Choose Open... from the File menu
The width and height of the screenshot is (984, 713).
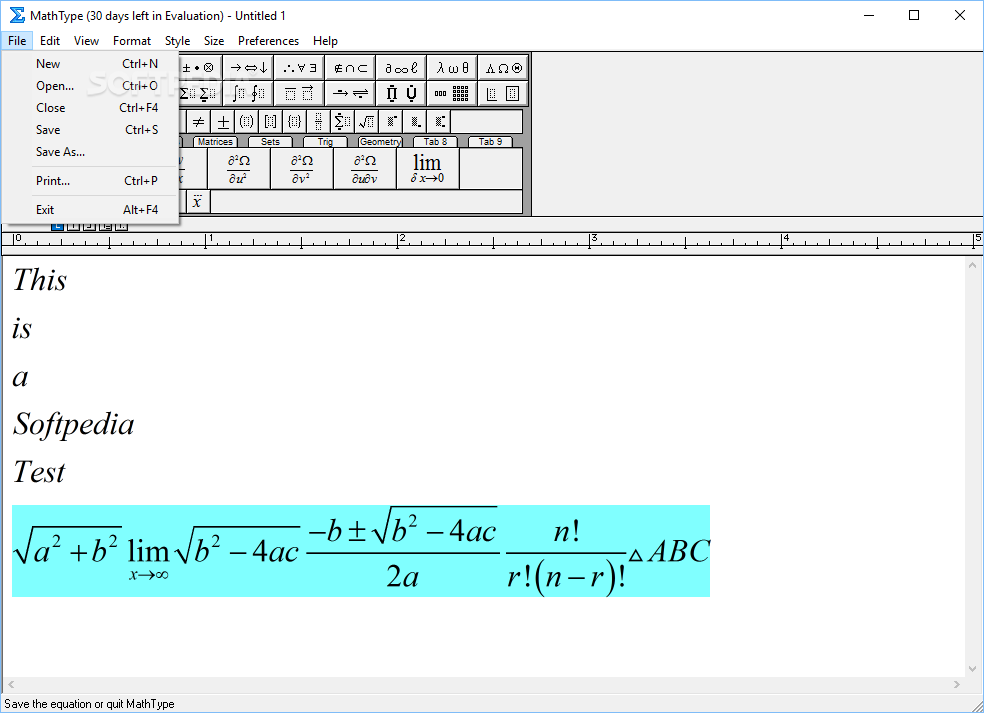coord(91,86)
